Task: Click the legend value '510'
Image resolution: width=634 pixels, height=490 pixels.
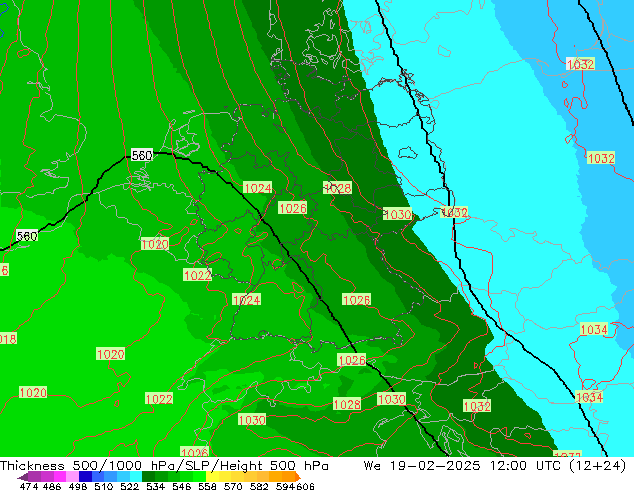Action: 104,486
